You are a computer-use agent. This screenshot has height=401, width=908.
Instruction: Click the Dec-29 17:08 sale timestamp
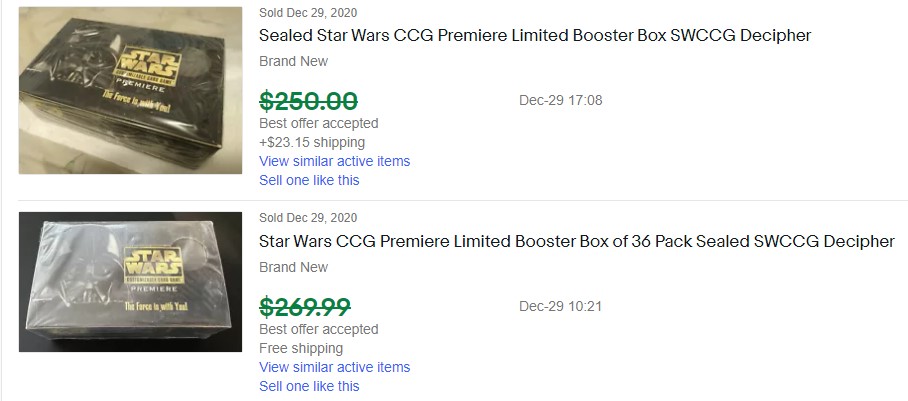[x=560, y=100]
